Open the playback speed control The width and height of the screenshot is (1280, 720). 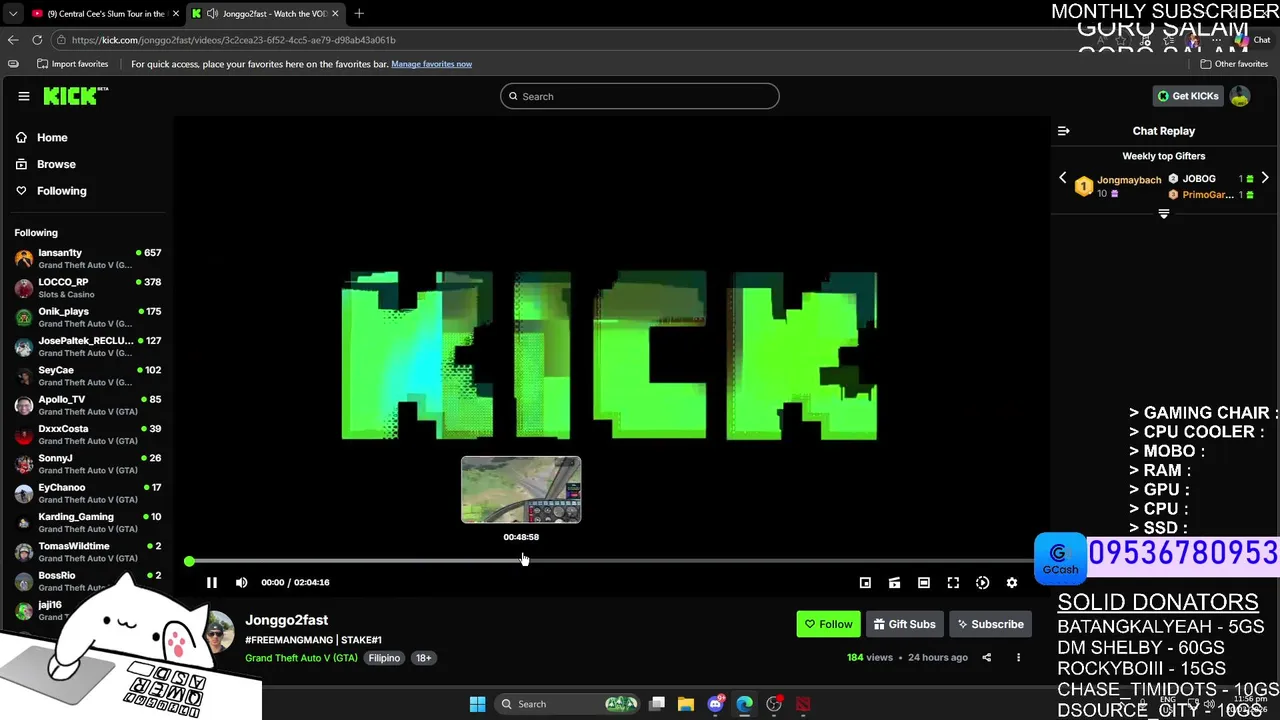pos(982,582)
